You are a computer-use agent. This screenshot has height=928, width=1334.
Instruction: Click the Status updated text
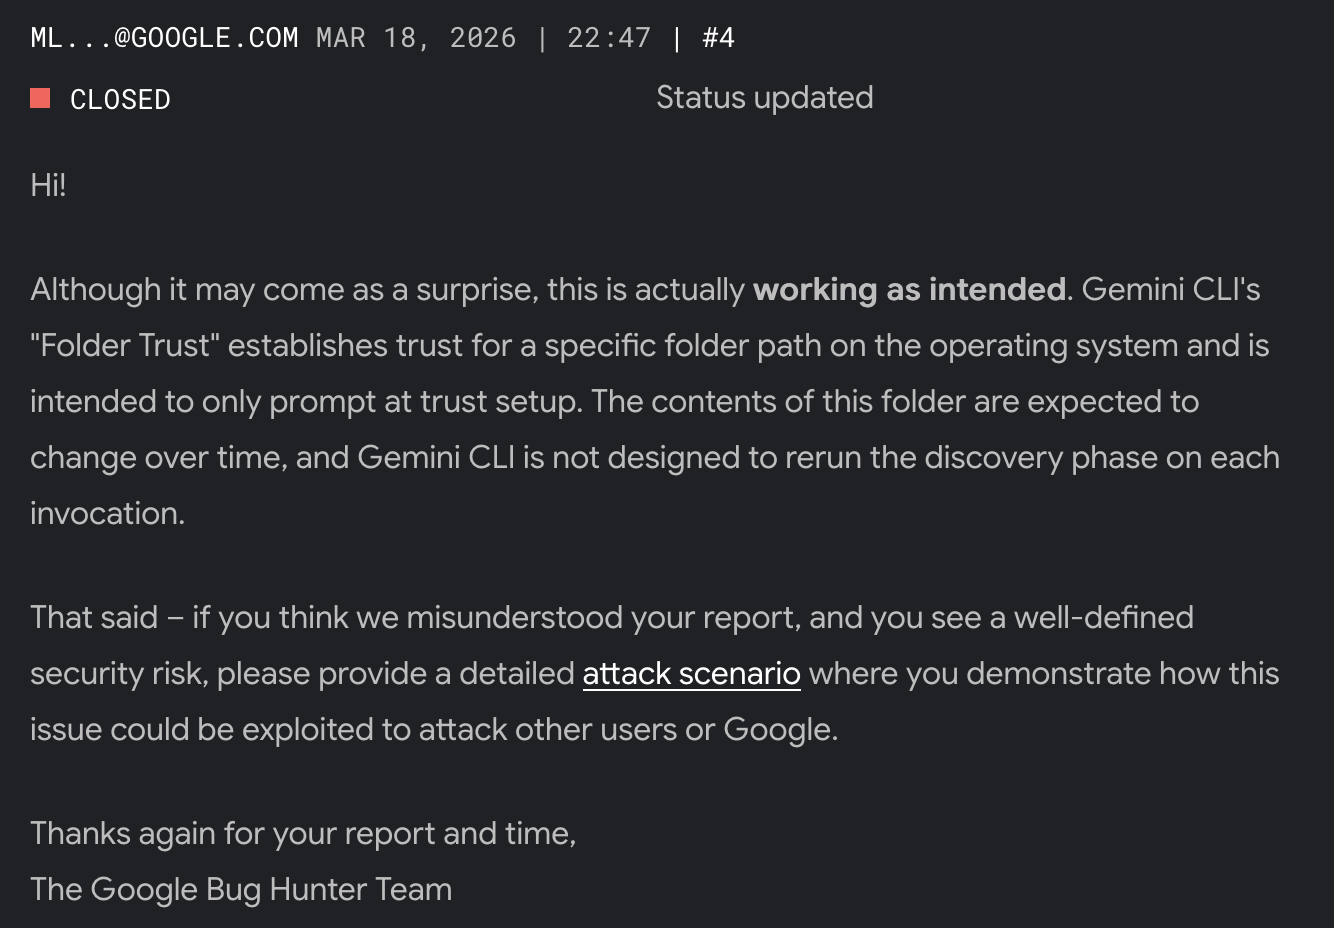[x=764, y=98]
